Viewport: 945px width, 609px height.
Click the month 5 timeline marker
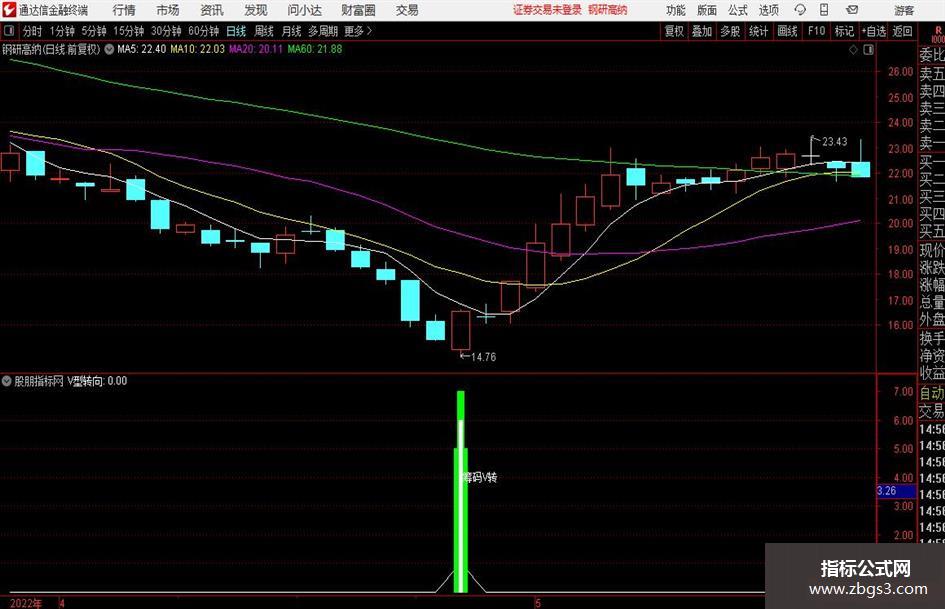pyautogui.click(x=538, y=603)
